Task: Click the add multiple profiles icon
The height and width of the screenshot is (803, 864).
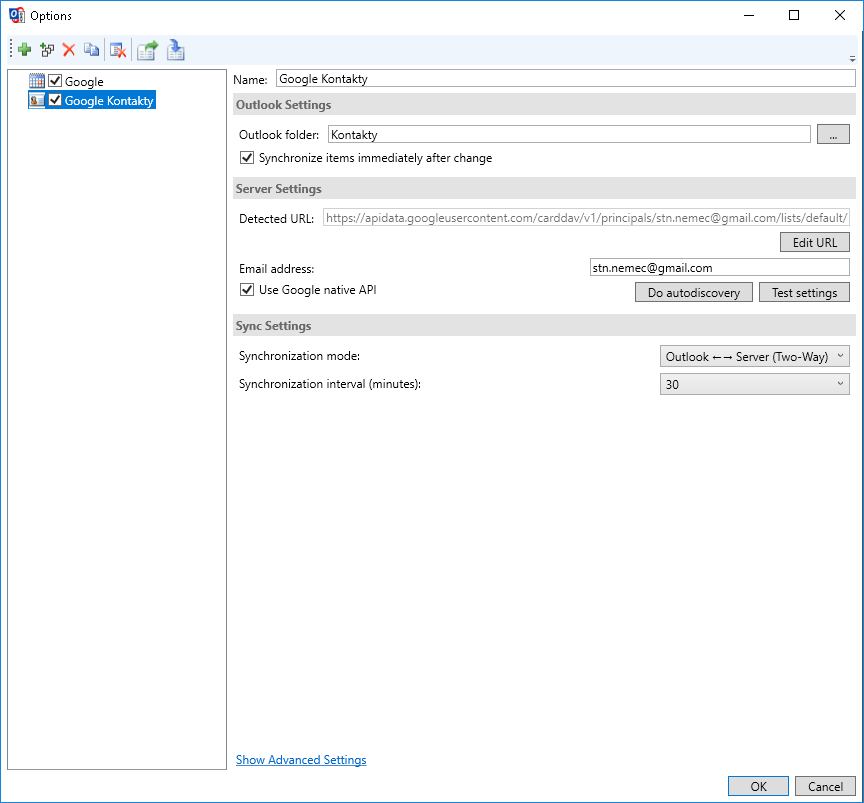Action: (x=47, y=49)
